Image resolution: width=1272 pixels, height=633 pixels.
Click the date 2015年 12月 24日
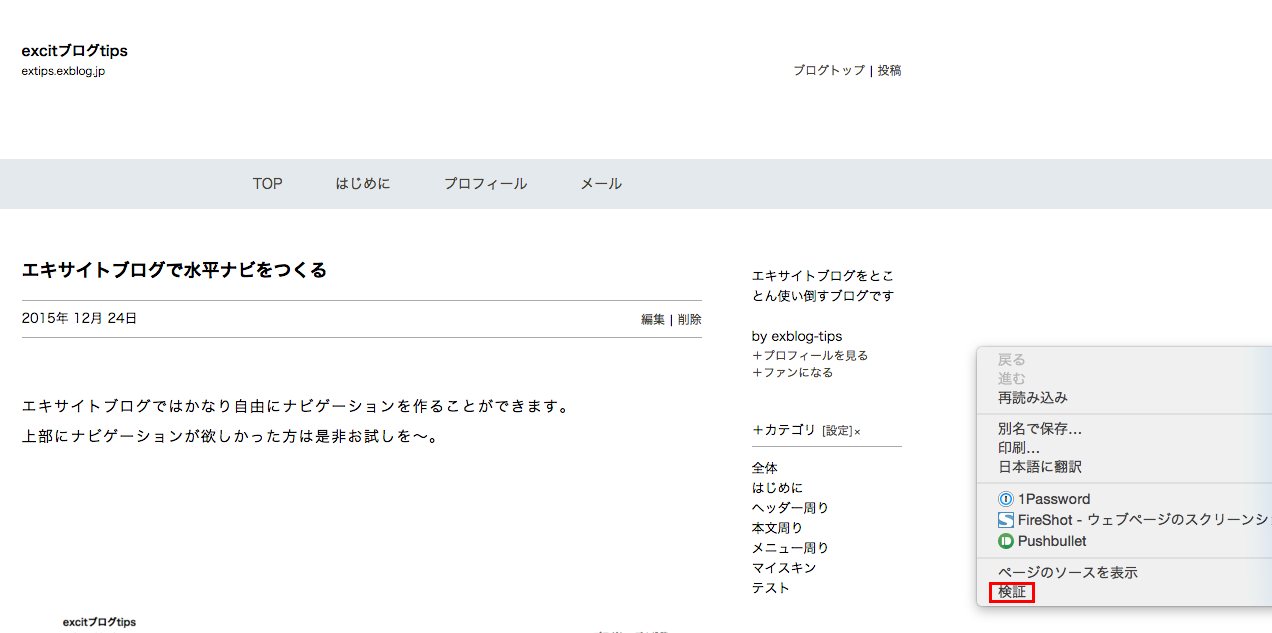coord(79,319)
